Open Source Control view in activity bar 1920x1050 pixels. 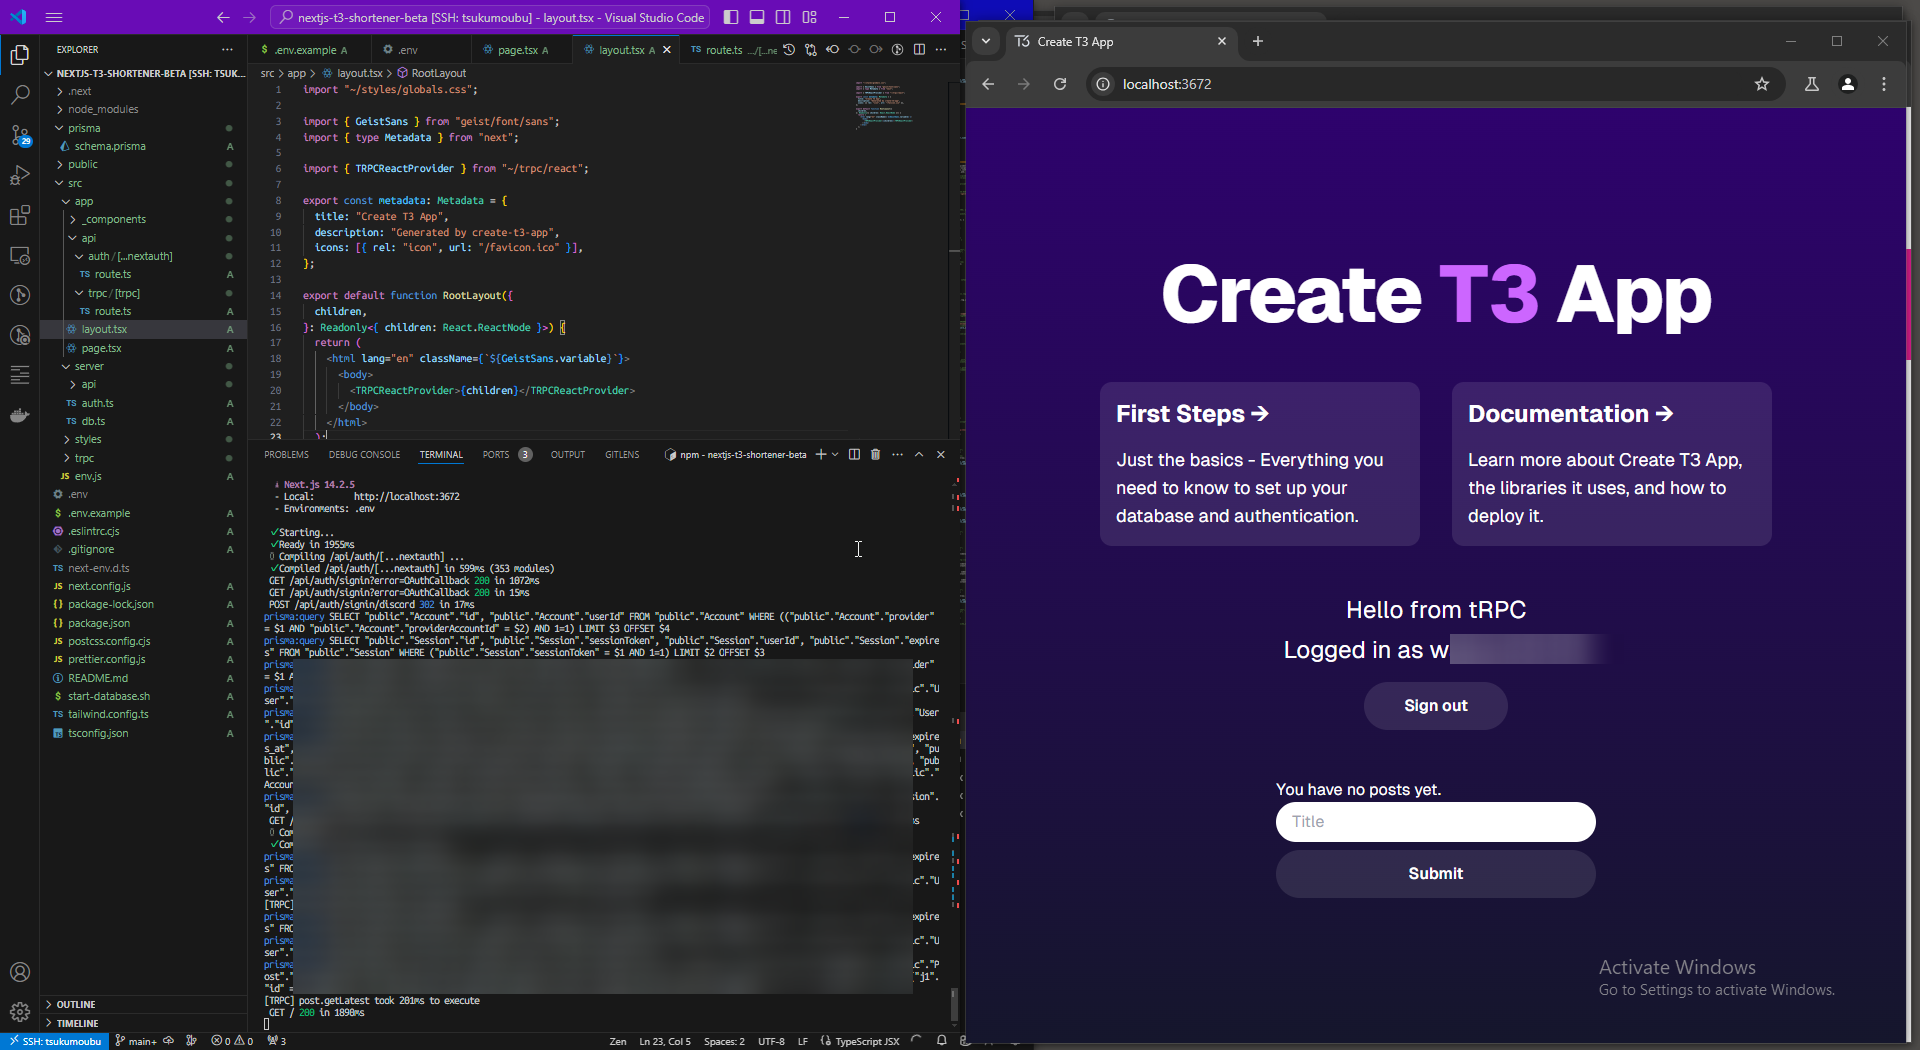[x=20, y=135]
